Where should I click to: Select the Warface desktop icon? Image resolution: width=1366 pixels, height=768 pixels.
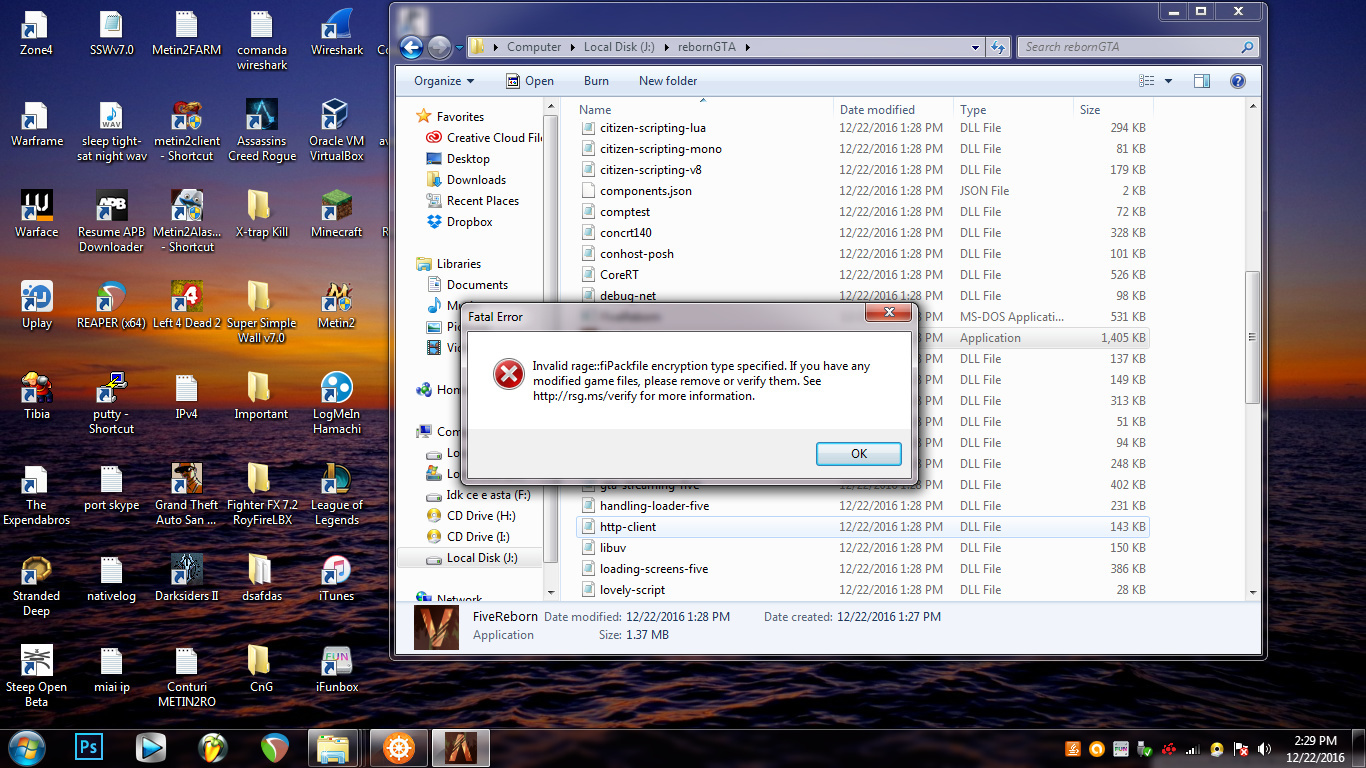[37, 214]
